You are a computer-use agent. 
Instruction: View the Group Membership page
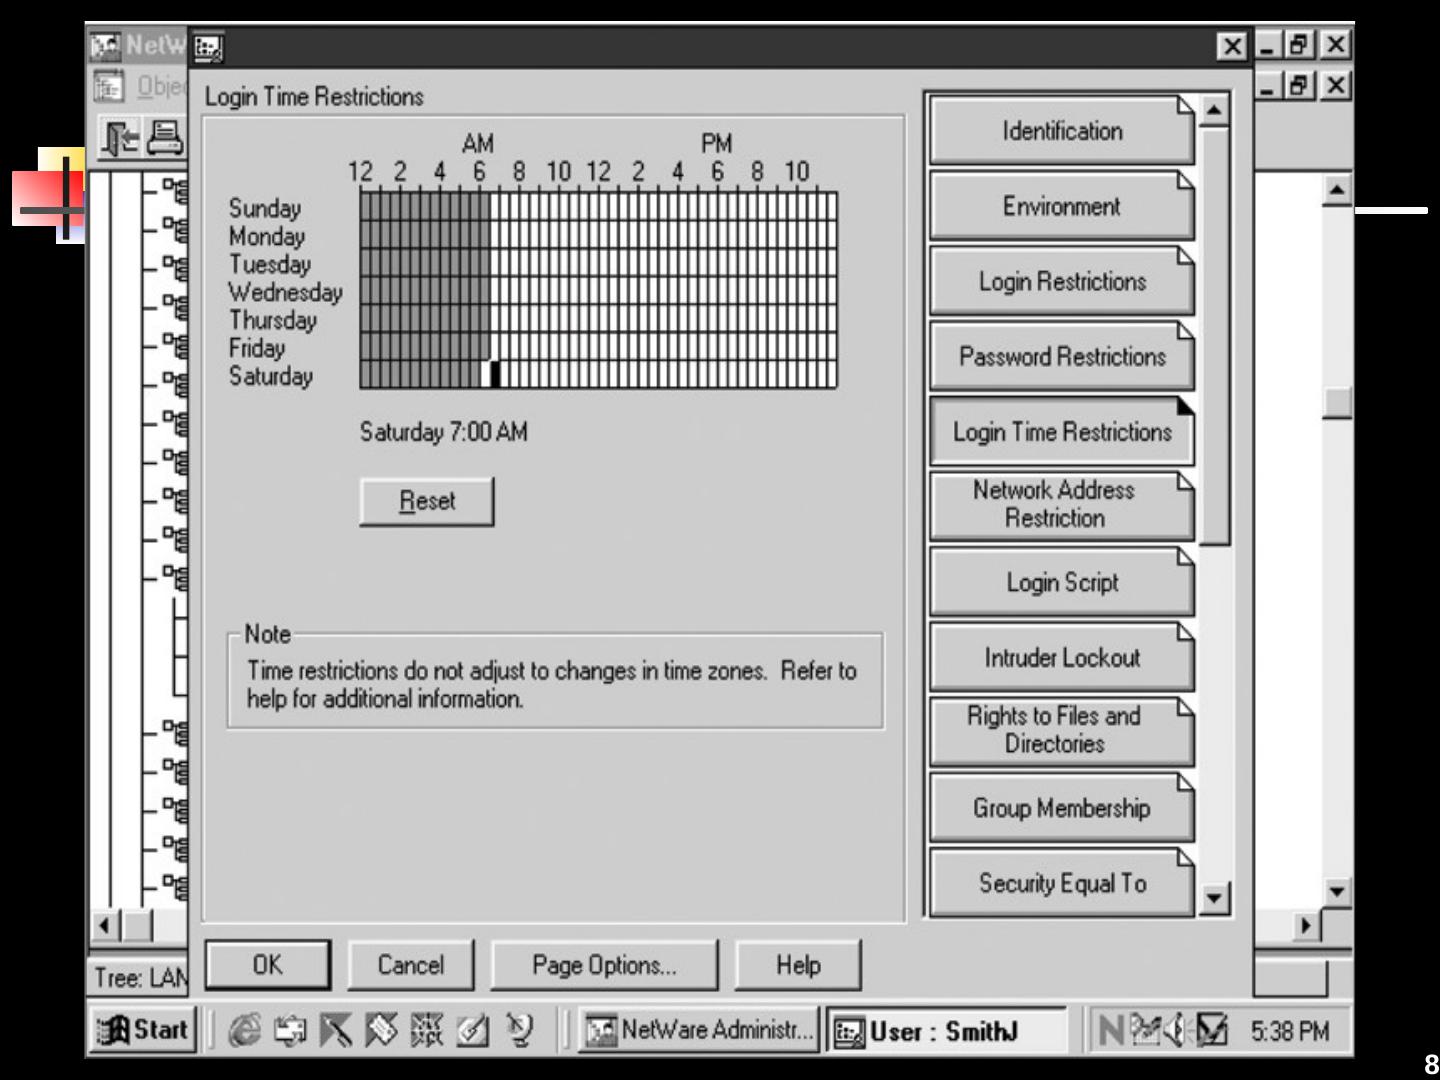pos(1062,808)
